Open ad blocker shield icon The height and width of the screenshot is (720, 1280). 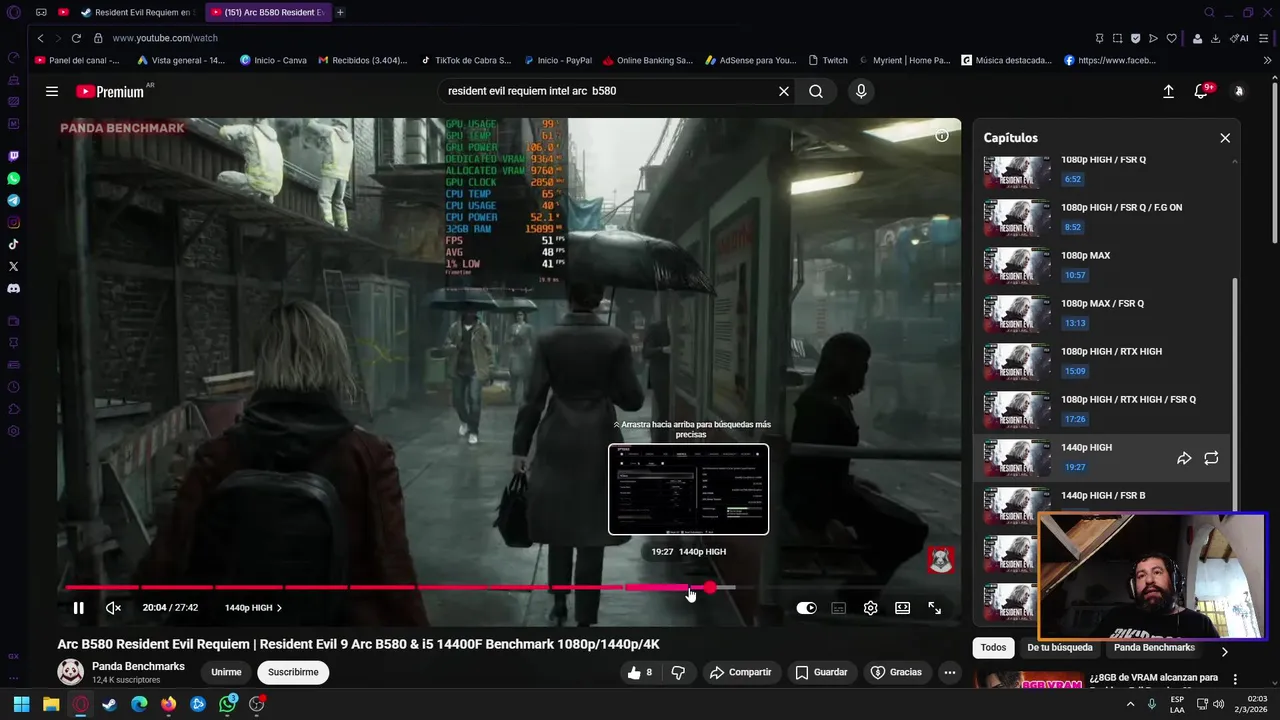1135,38
